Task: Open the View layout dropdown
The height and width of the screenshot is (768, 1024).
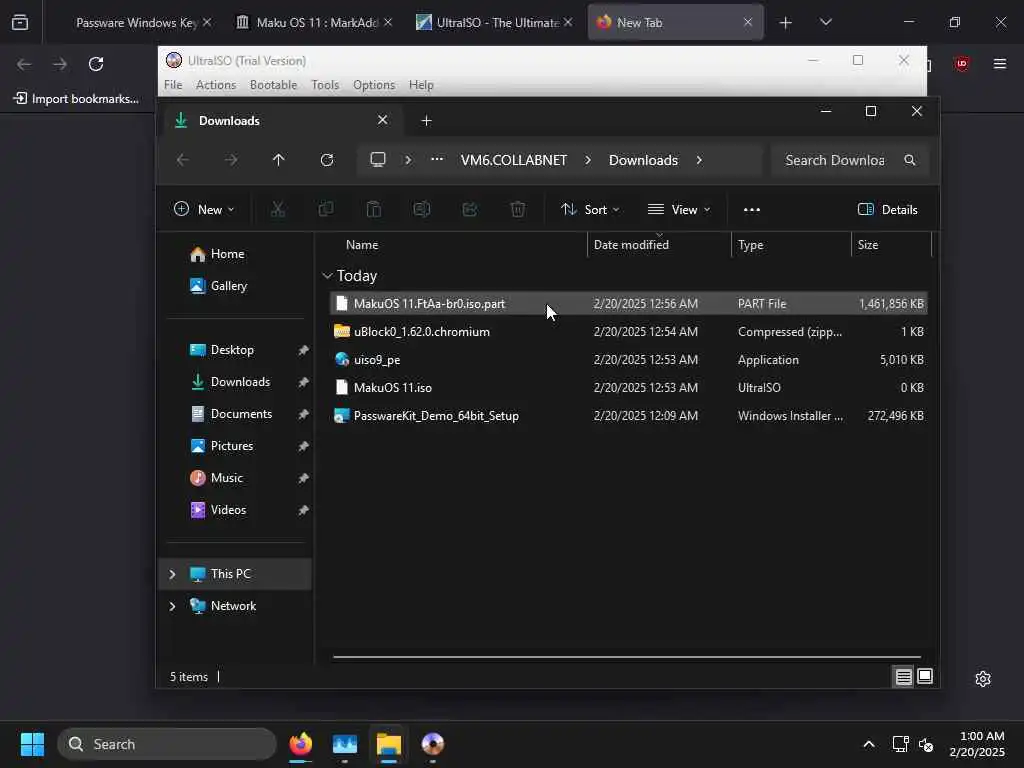Action: pos(679,210)
